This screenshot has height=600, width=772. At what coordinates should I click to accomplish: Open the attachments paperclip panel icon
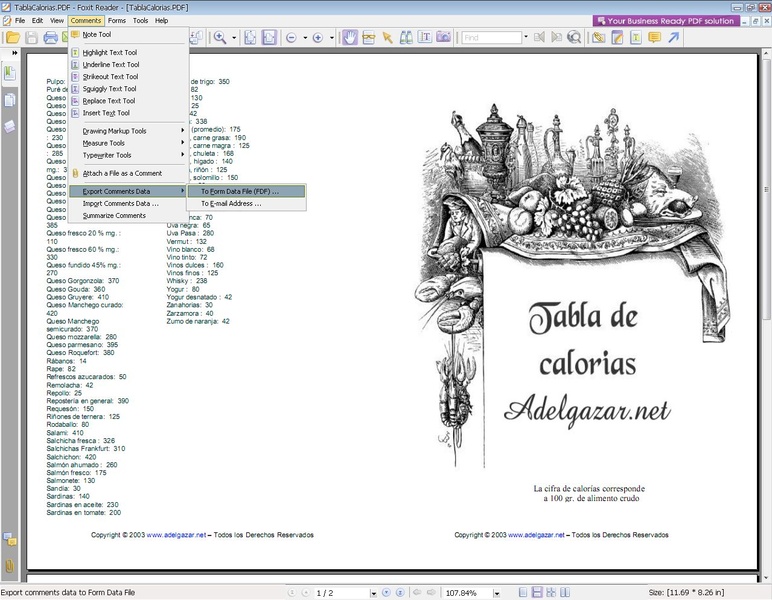pos(10,567)
